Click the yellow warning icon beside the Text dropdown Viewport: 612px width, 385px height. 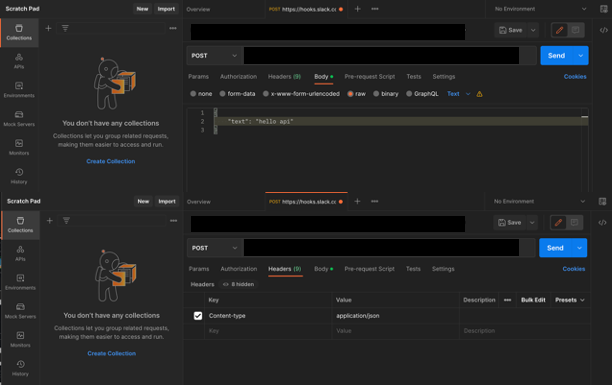479,94
